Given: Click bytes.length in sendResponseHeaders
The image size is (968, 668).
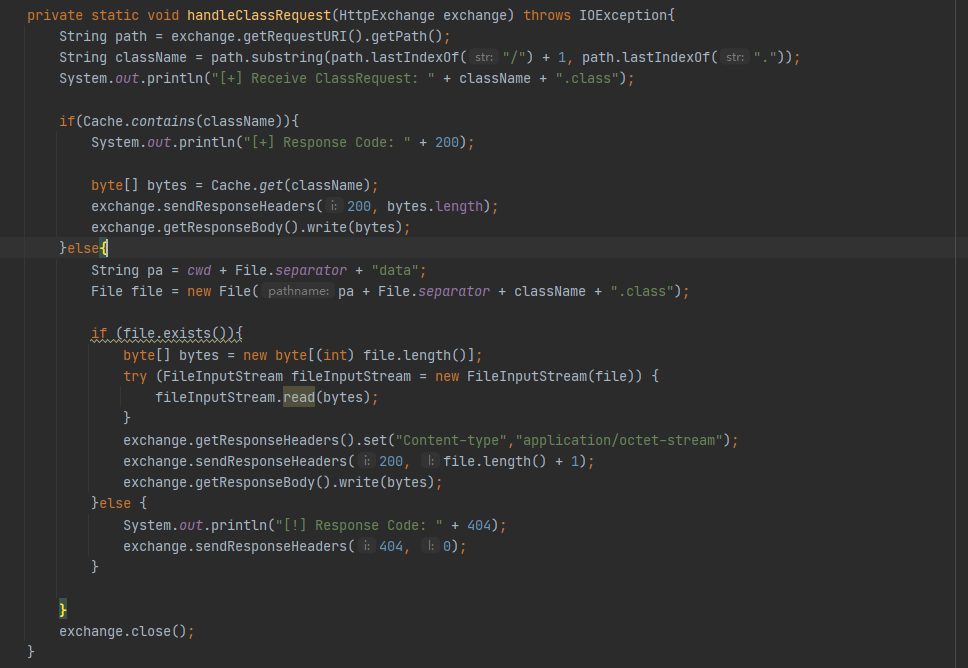Looking at the screenshot, I should [x=435, y=206].
